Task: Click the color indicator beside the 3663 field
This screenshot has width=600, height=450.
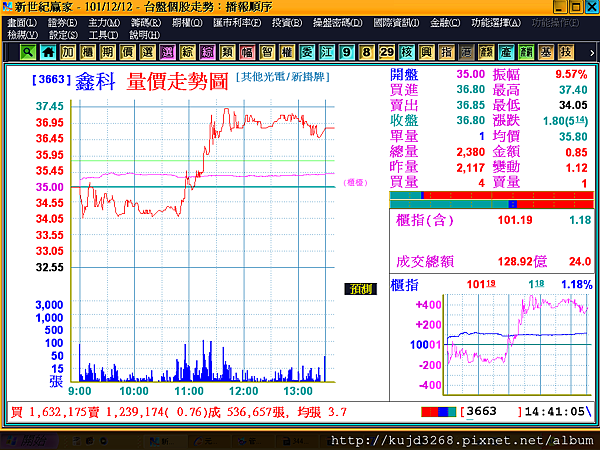Action: (439, 412)
